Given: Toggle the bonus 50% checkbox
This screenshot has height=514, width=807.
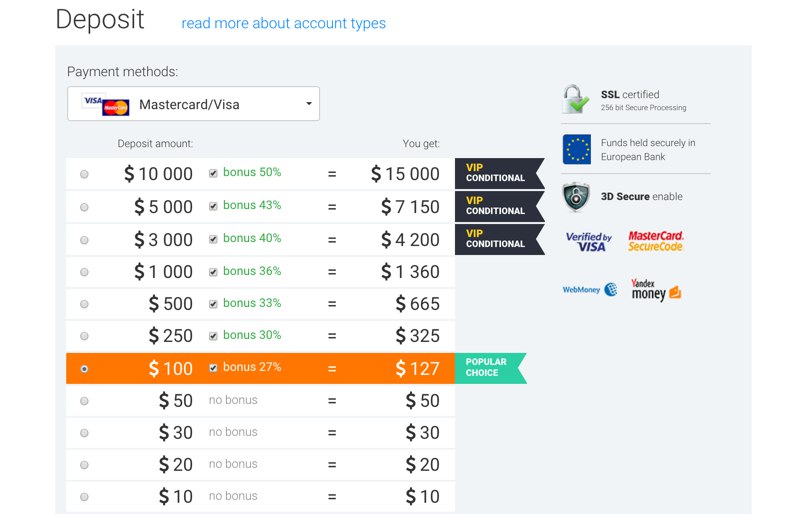Looking at the screenshot, I should [213, 173].
